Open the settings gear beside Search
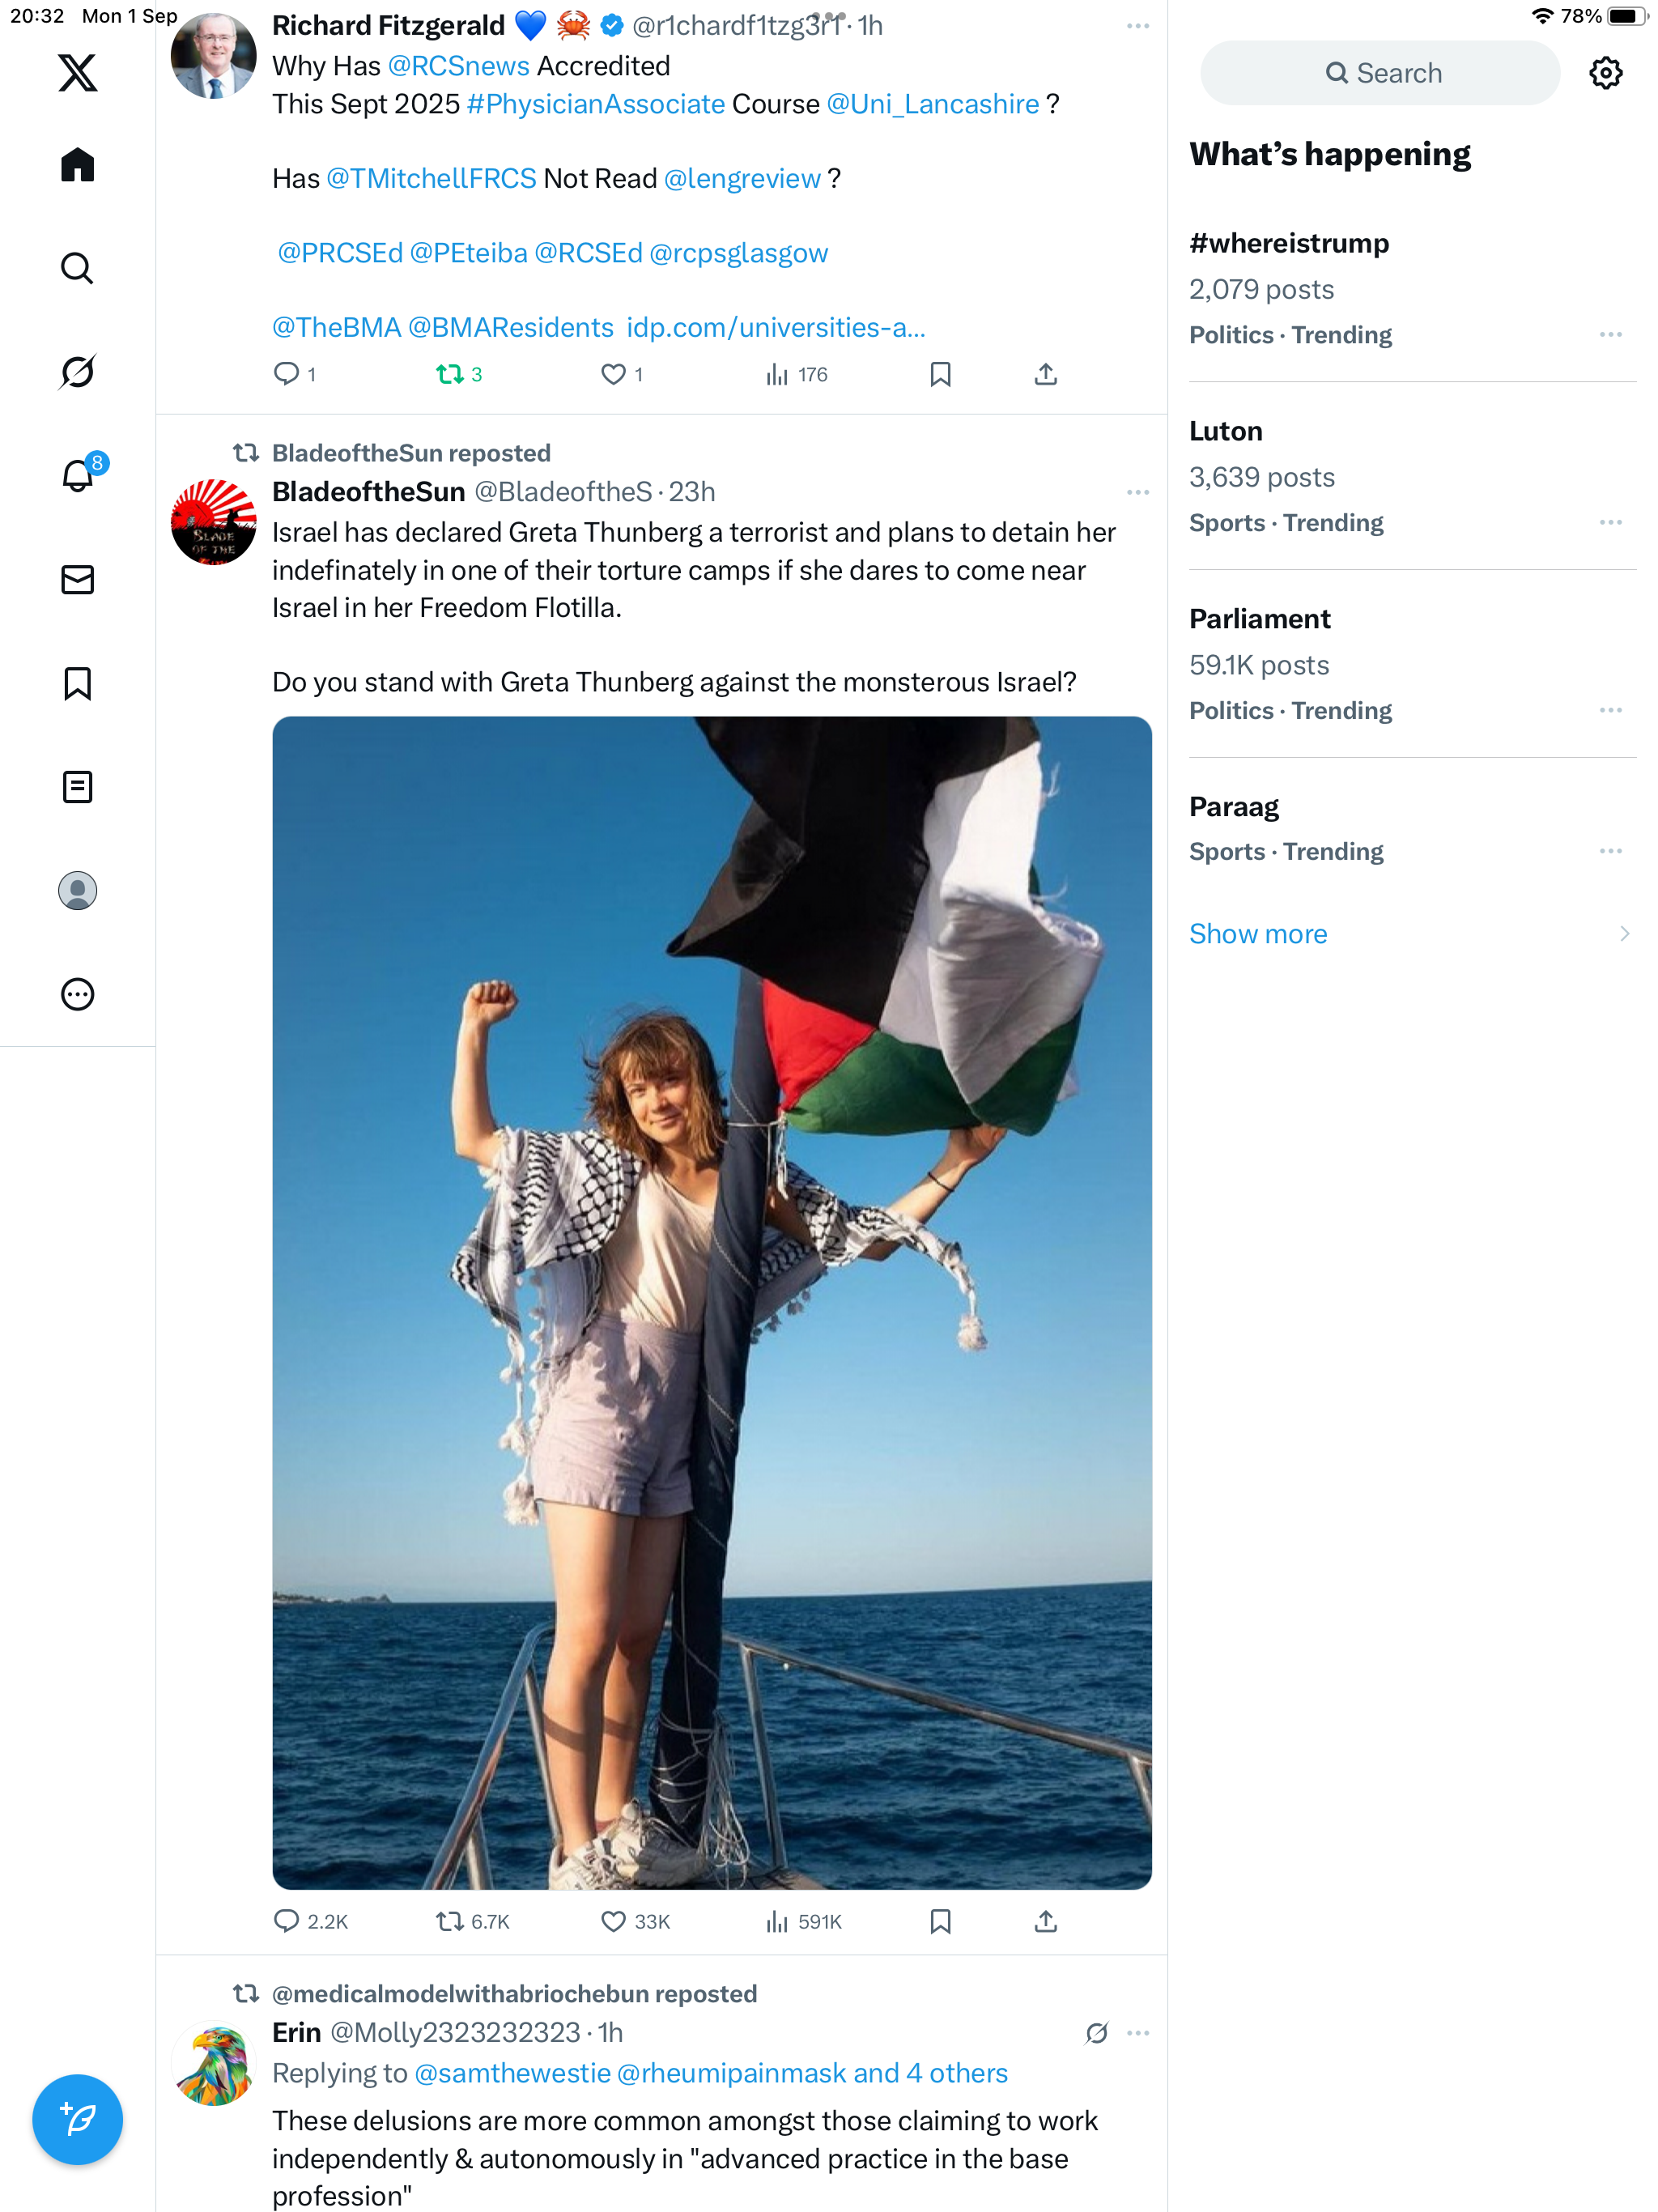Image resolution: width=1658 pixels, height=2212 pixels. click(x=1605, y=73)
